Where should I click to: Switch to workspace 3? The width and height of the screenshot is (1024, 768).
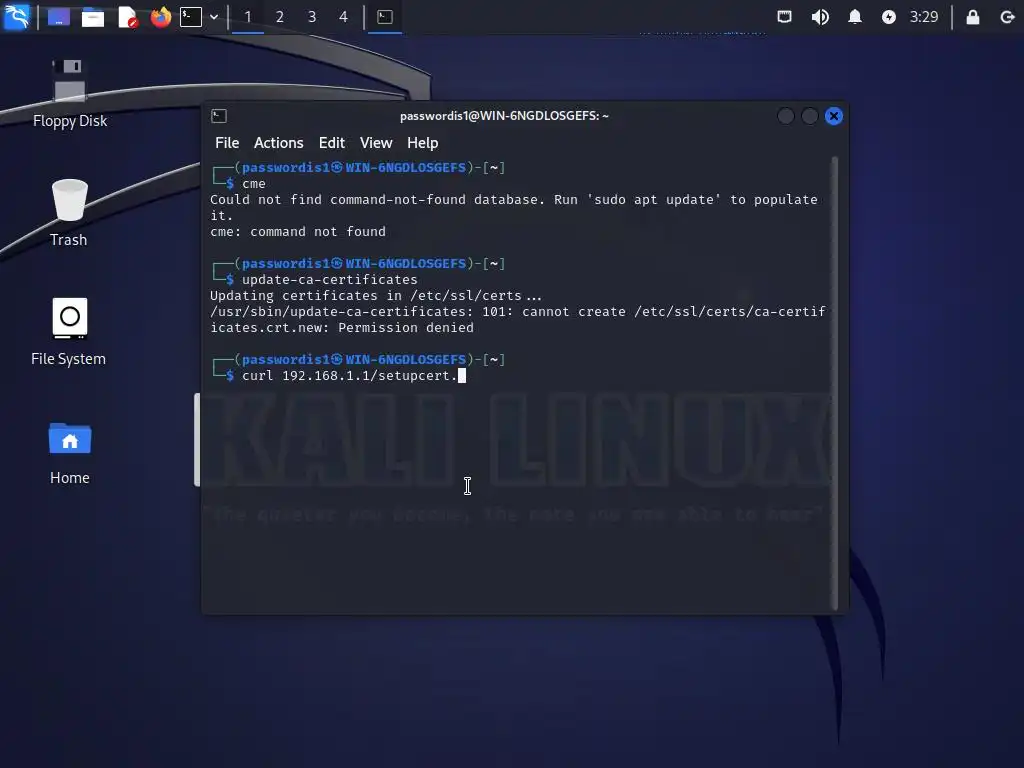tap(312, 17)
